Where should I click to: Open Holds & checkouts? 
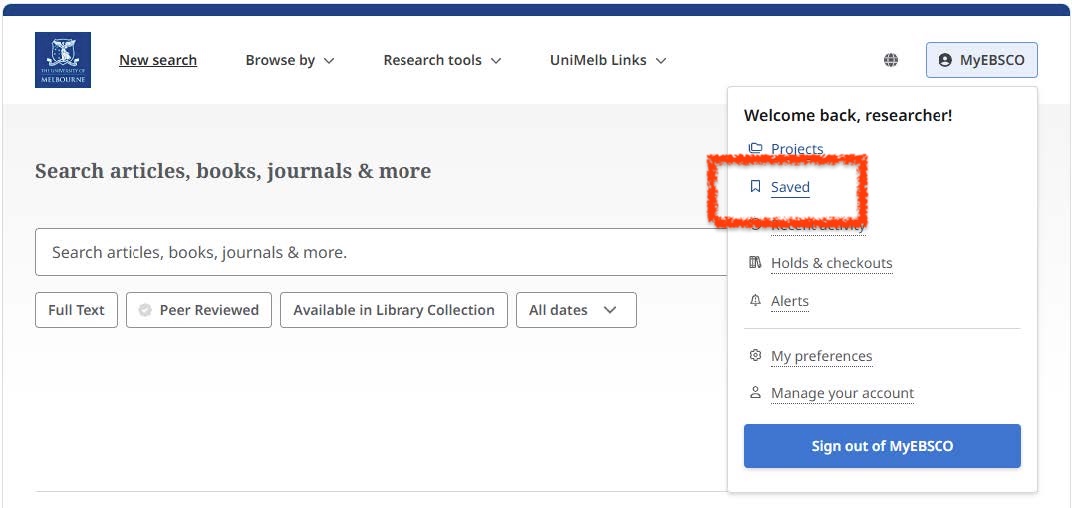(x=831, y=263)
